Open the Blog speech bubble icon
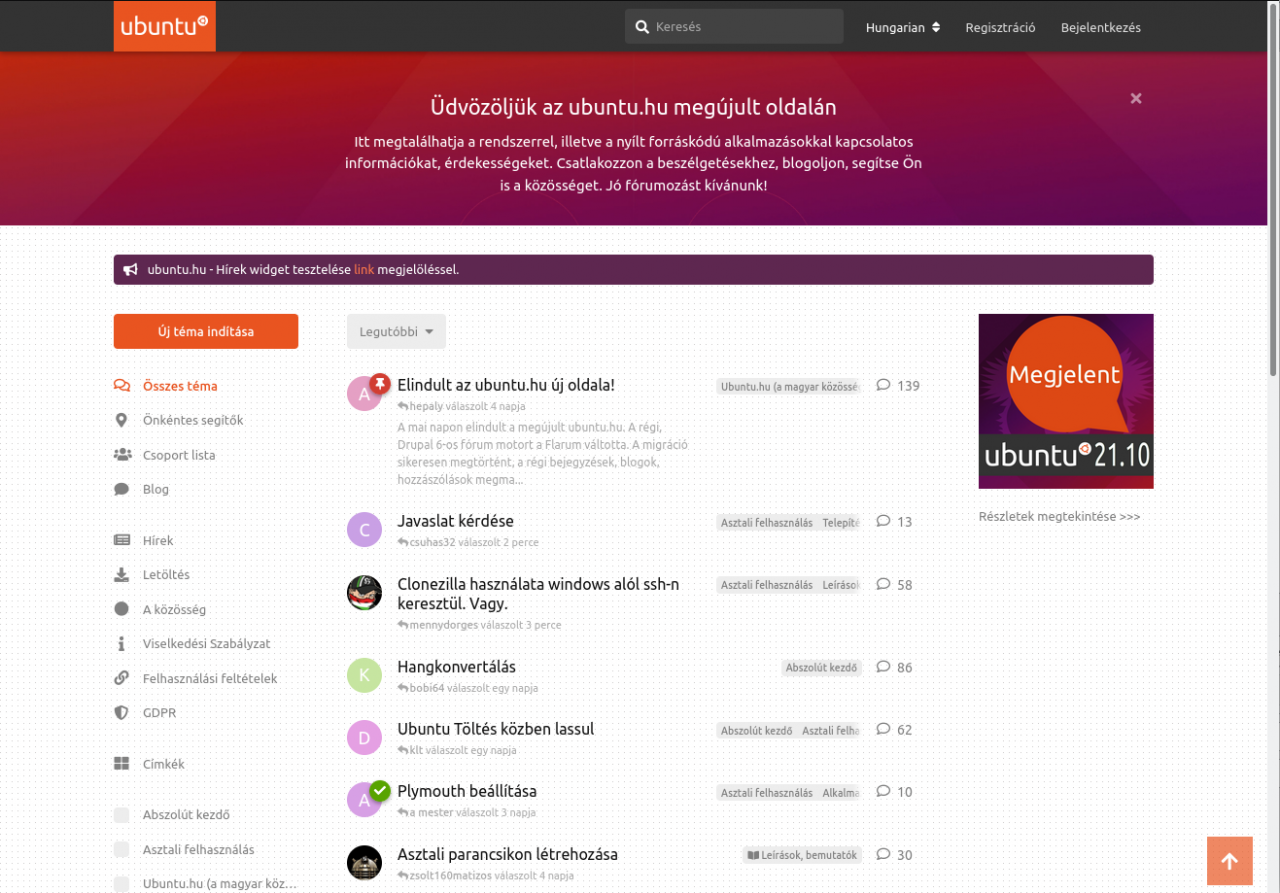This screenshot has height=893, width=1280. 122,490
